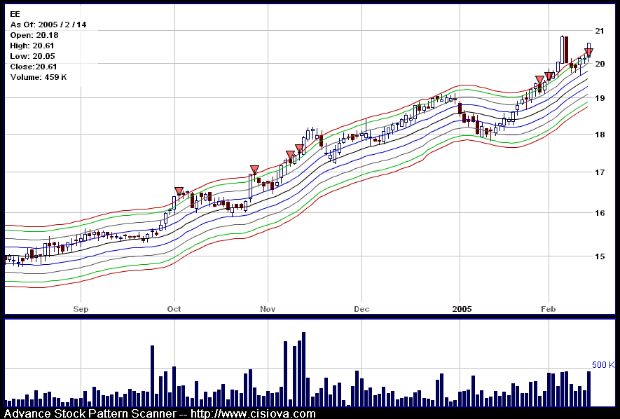This screenshot has height=419, width=620.
Task: Click the red triangle marker in late October
Action: (x=254, y=170)
